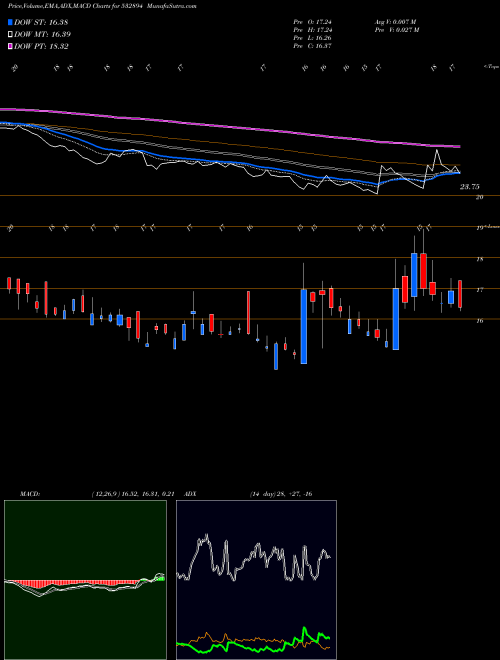Select the 'DOW MT: 16.39' legend text
Image resolution: width=500 pixels, height=660 pixels.
pyautogui.click(x=43, y=35)
